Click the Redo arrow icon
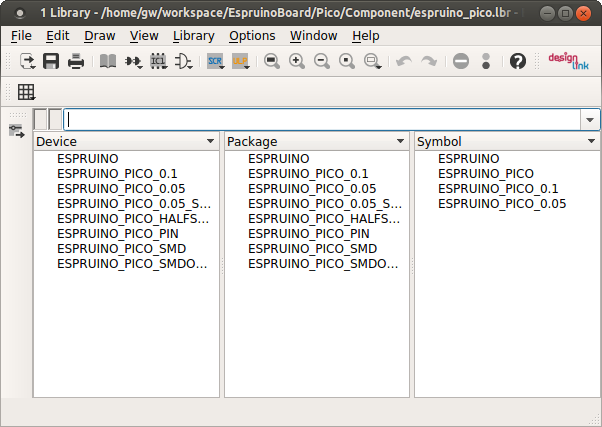The width and height of the screenshot is (602, 427). point(429,61)
